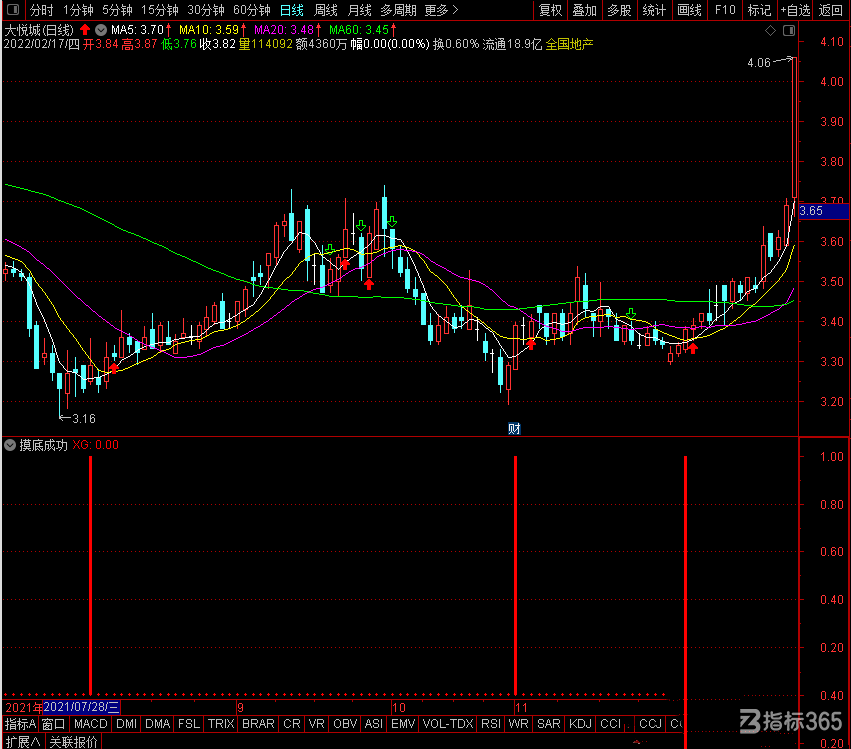Click the 全国地产 sector link
Screen dimensions: 851x749
click(569, 45)
